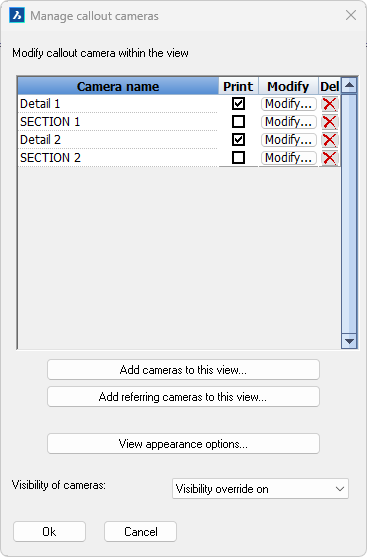Click scrollbar up arrow in camera list

349,85
